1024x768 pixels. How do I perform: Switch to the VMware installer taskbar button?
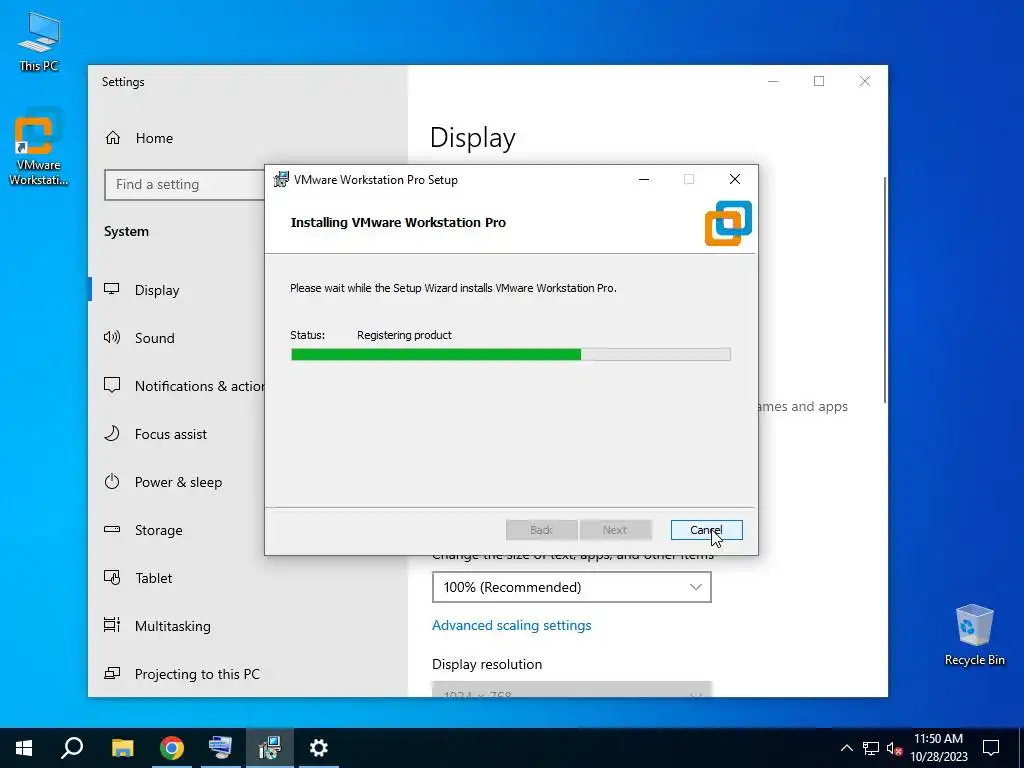(x=269, y=748)
